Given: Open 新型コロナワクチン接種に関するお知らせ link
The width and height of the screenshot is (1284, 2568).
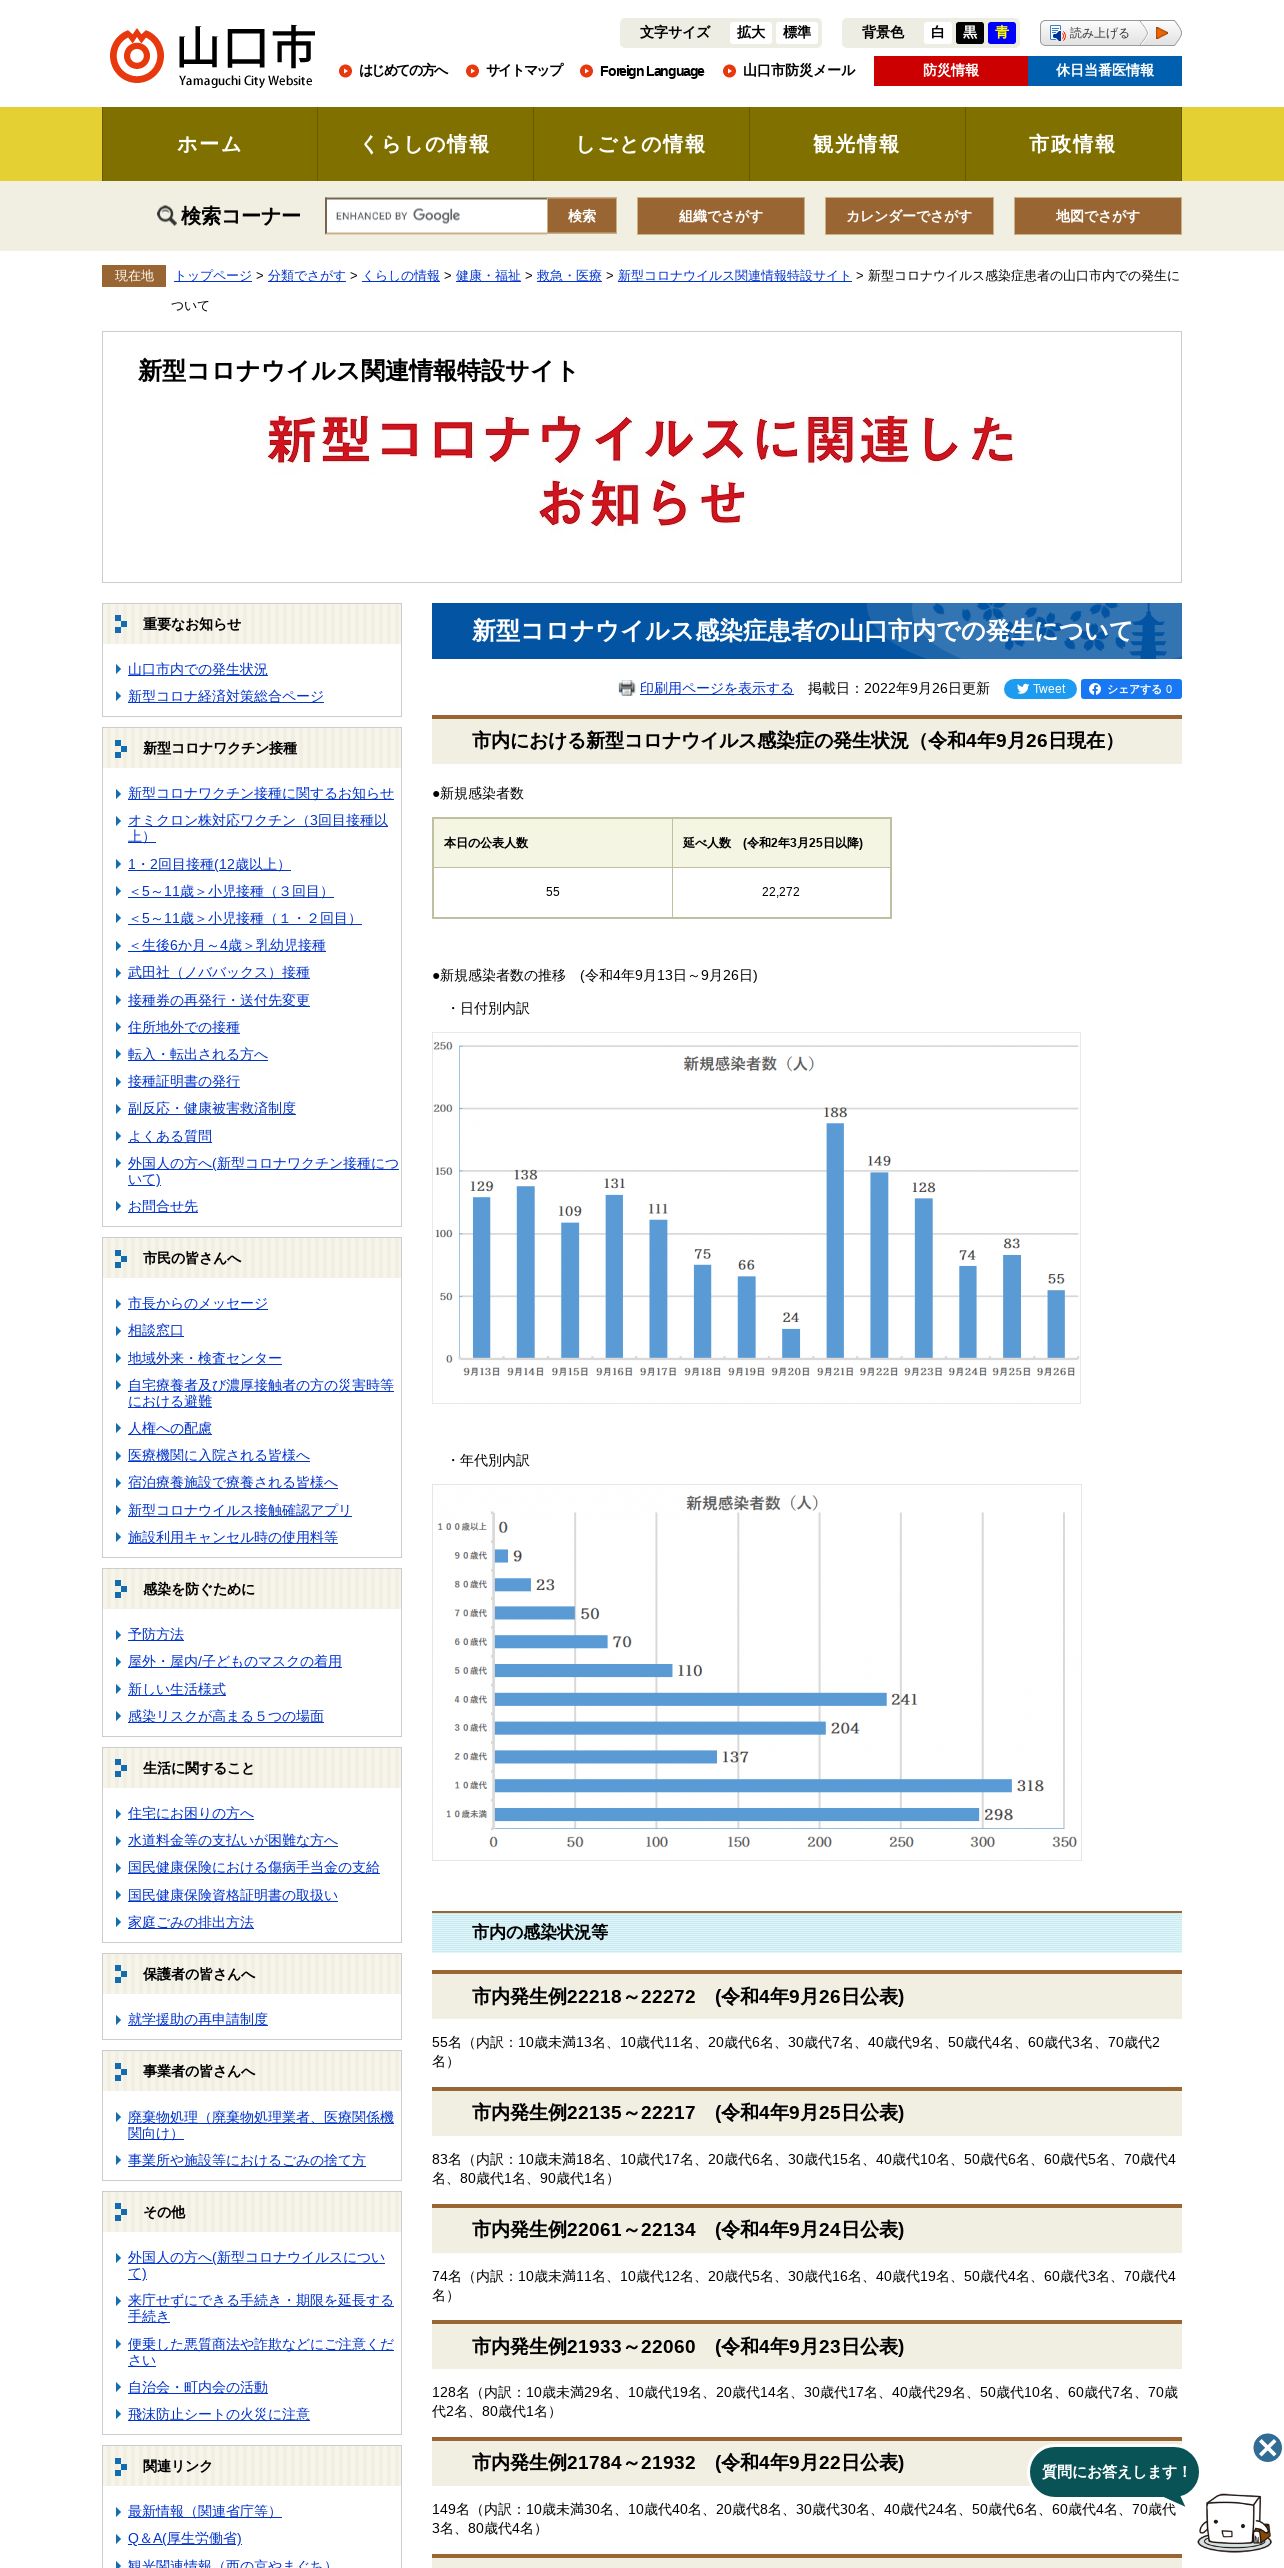Looking at the screenshot, I should [261, 793].
